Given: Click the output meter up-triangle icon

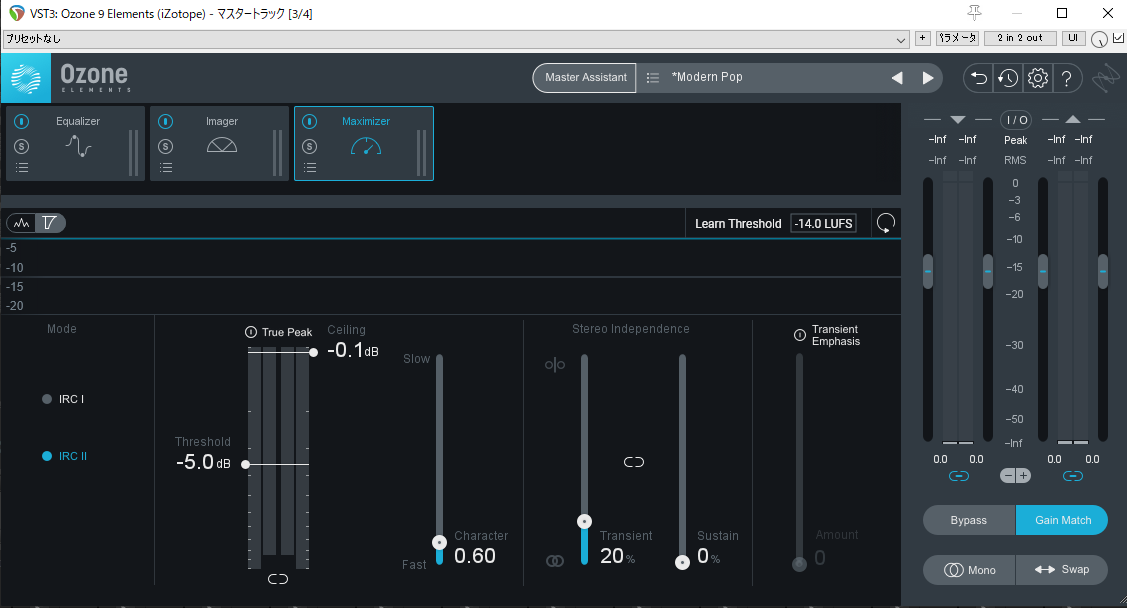Looking at the screenshot, I should (1072, 119).
